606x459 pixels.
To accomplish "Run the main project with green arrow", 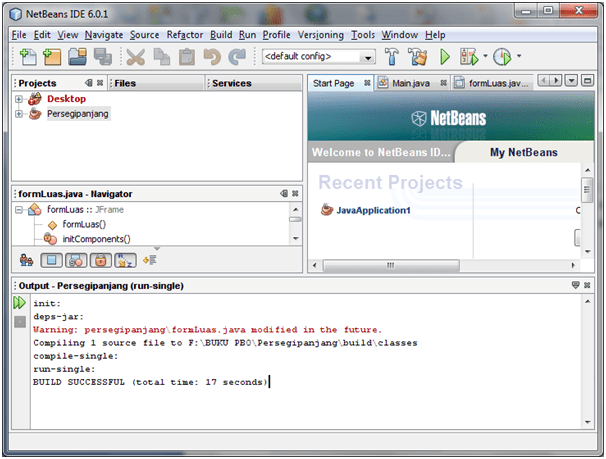I will pos(445,57).
